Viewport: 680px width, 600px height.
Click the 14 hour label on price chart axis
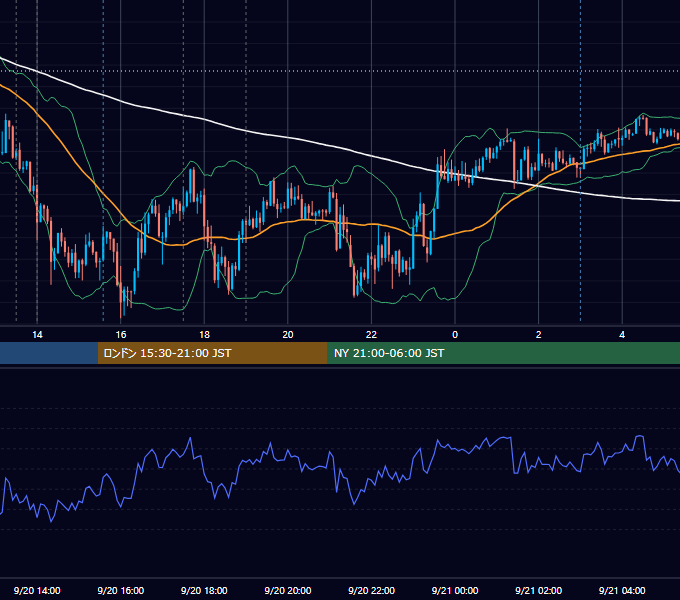(x=37, y=335)
